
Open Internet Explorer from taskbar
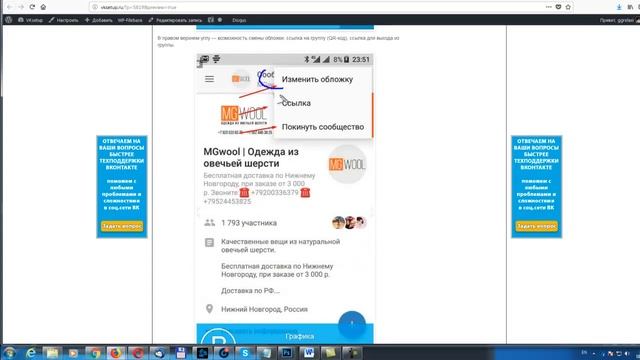tap(31, 353)
